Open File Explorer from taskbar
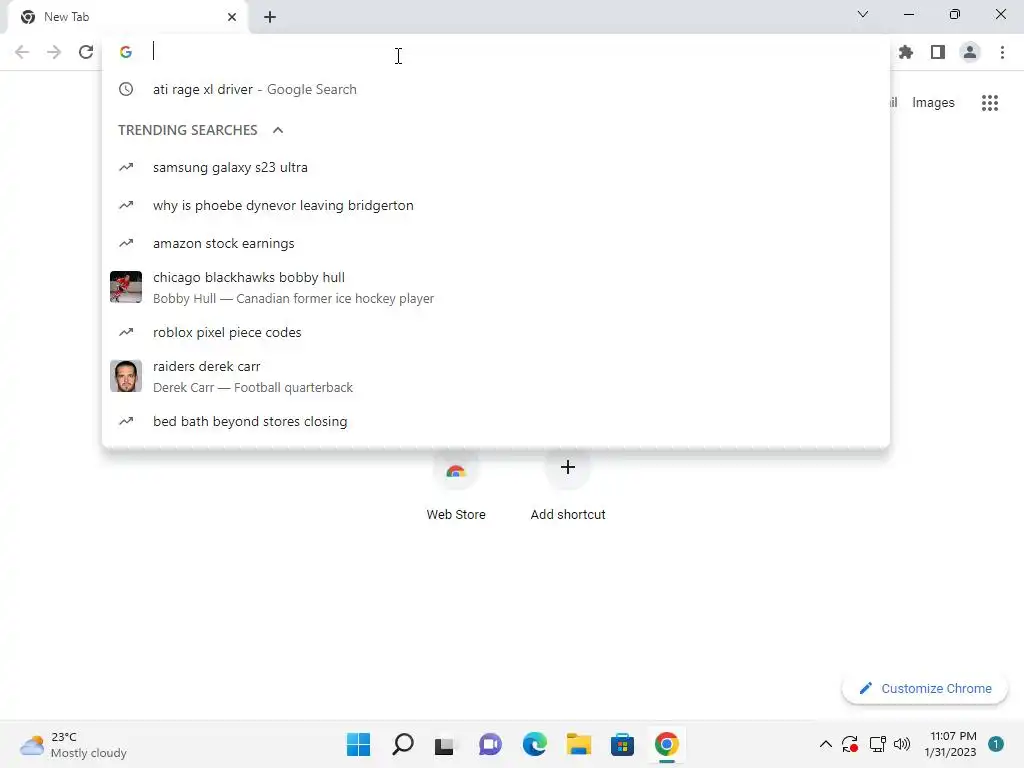This screenshot has width=1024, height=768. (579, 744)
